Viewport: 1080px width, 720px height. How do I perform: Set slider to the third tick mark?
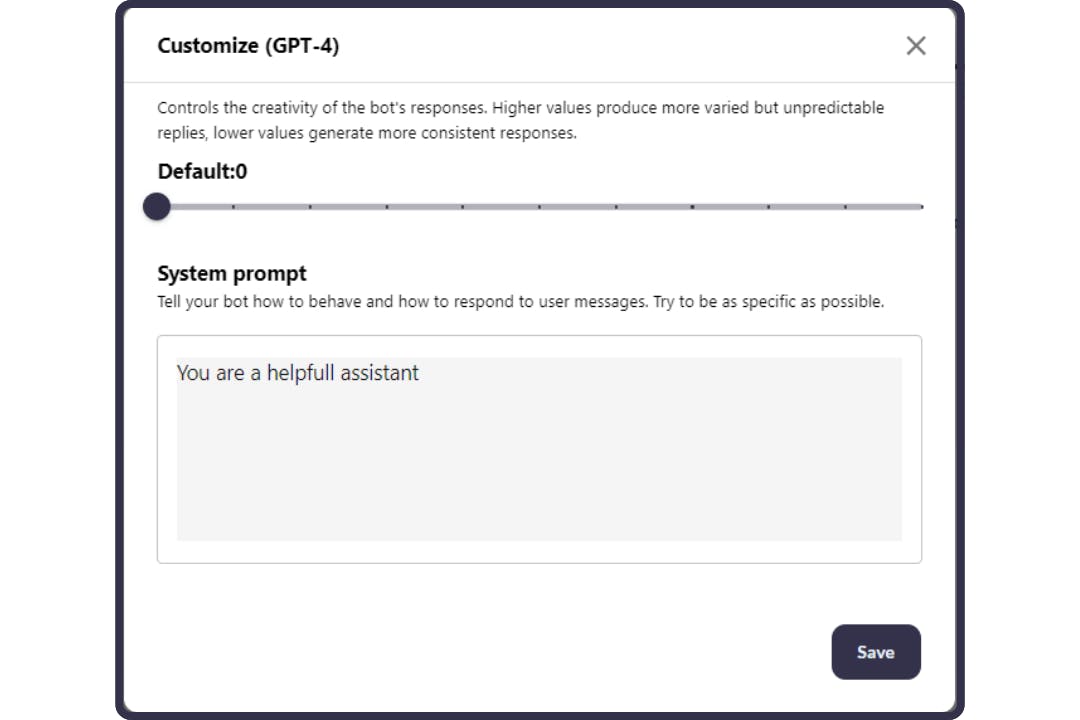(310, 207)
